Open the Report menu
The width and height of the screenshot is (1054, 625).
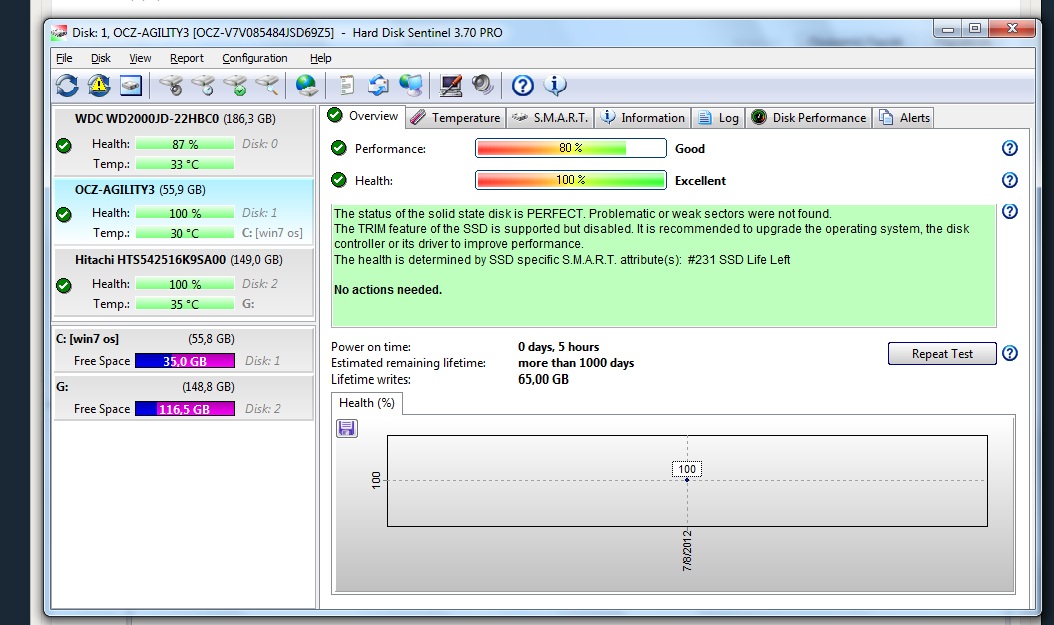pos(186,58)
